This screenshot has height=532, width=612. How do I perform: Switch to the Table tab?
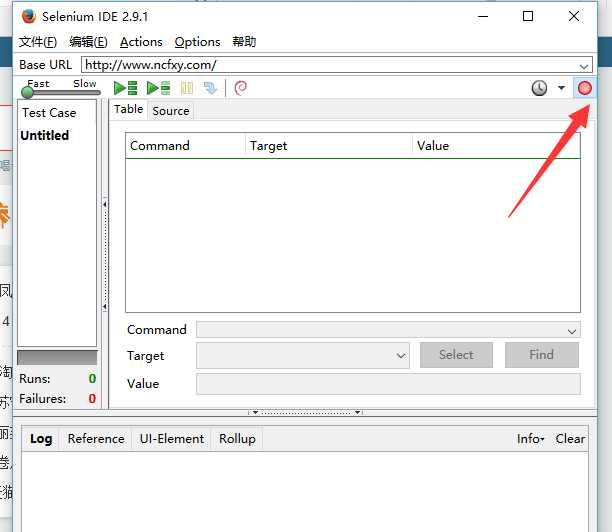[128, 110]
